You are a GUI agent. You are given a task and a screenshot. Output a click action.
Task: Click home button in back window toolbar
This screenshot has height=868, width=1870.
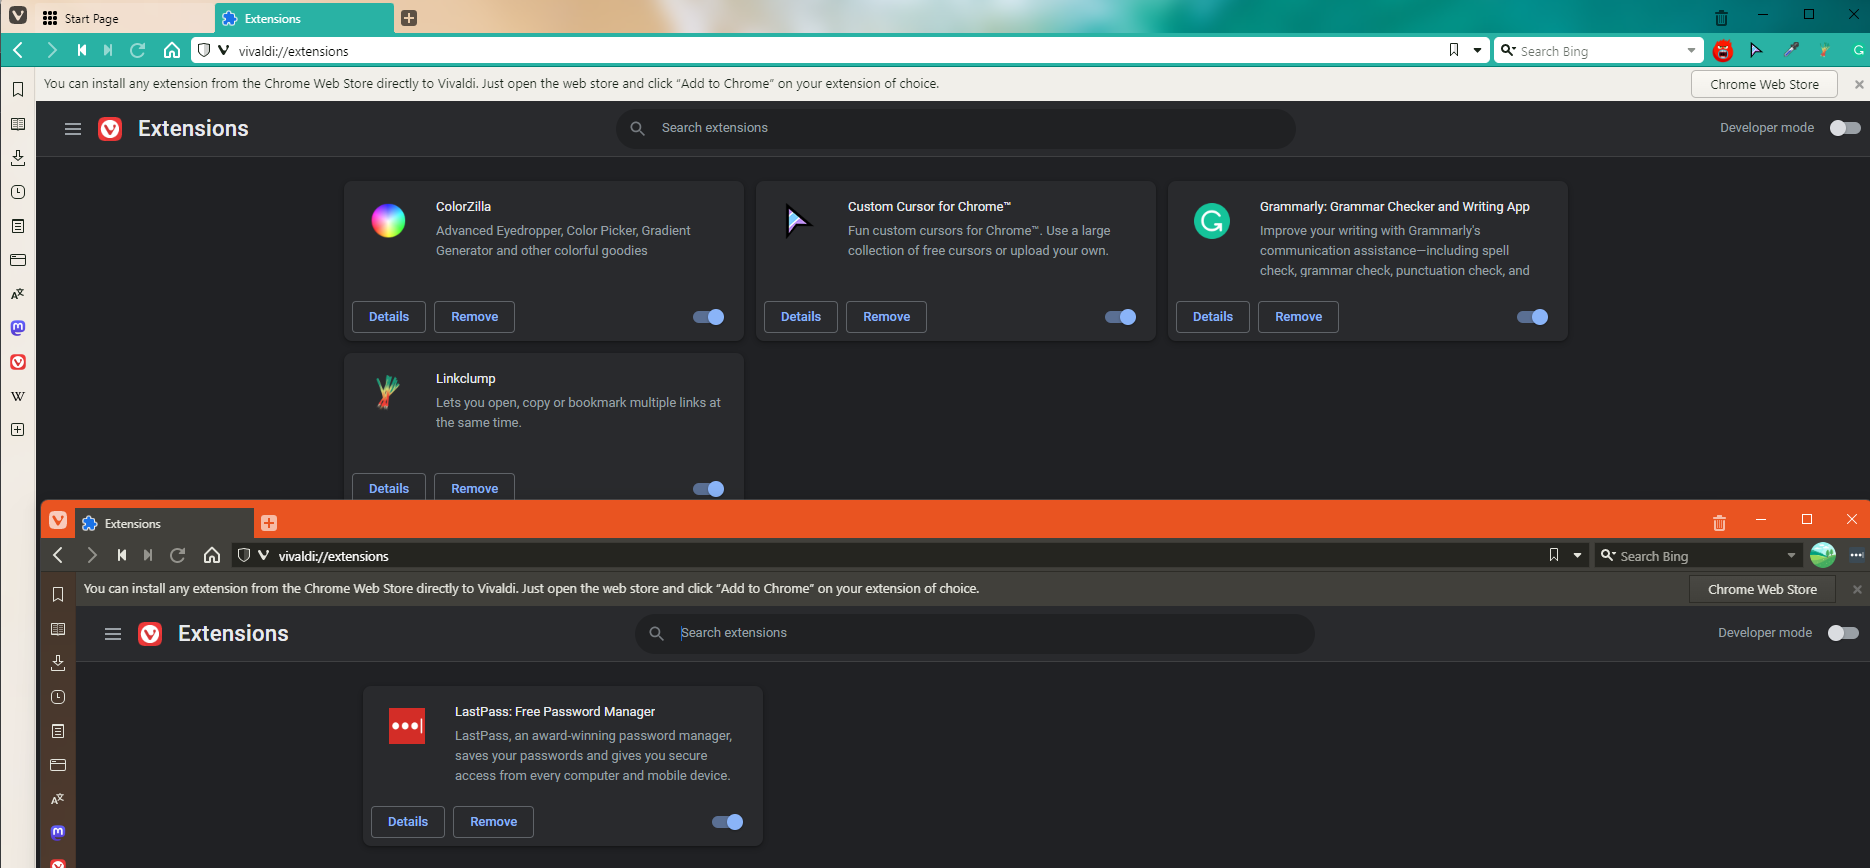[172, 50]
